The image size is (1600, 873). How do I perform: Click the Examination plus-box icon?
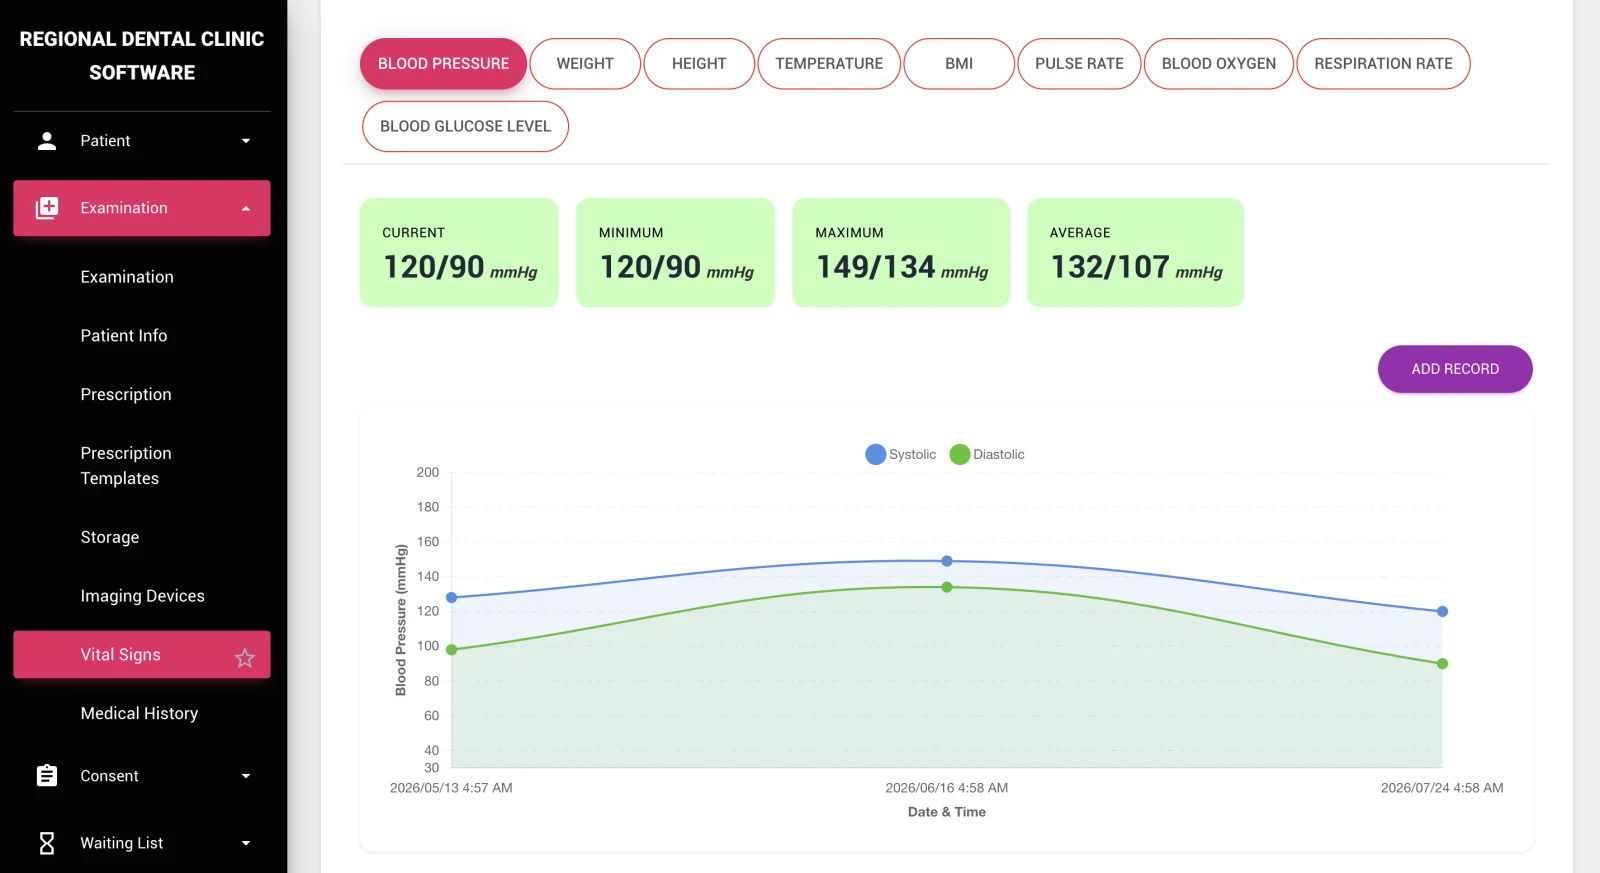click(47, 208)
